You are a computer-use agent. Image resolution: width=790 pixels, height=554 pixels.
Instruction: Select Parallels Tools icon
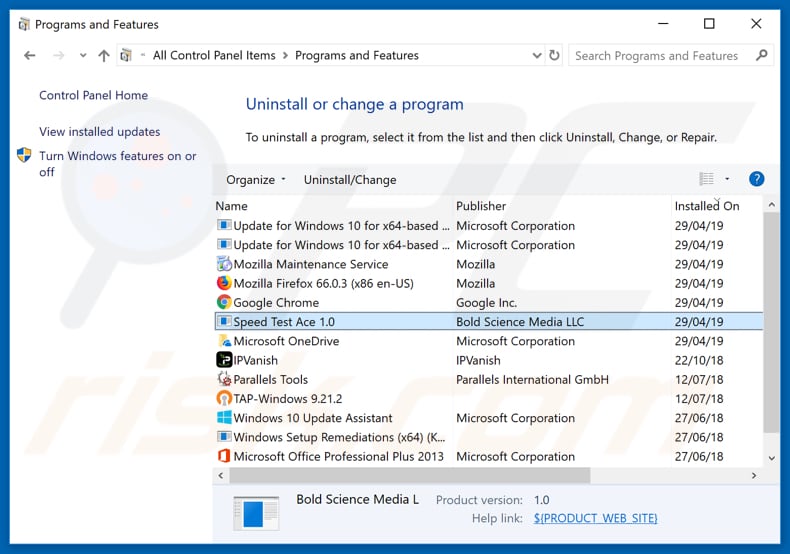tap(224, 379)
